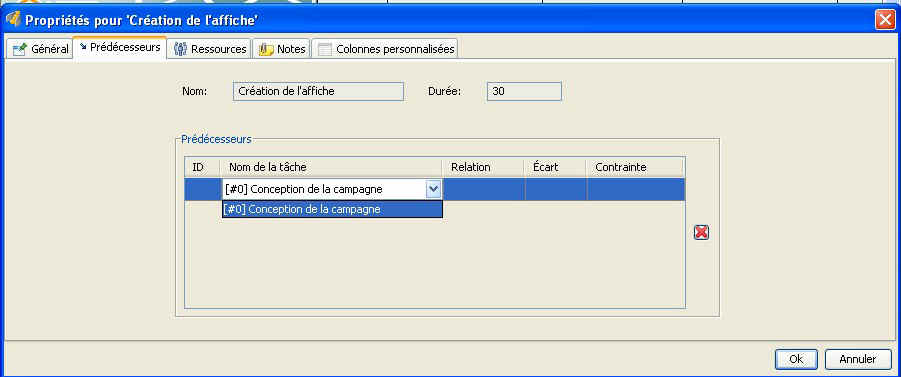
Task: Close the Propriétés dialog window
Action: (x=884, y=20)
